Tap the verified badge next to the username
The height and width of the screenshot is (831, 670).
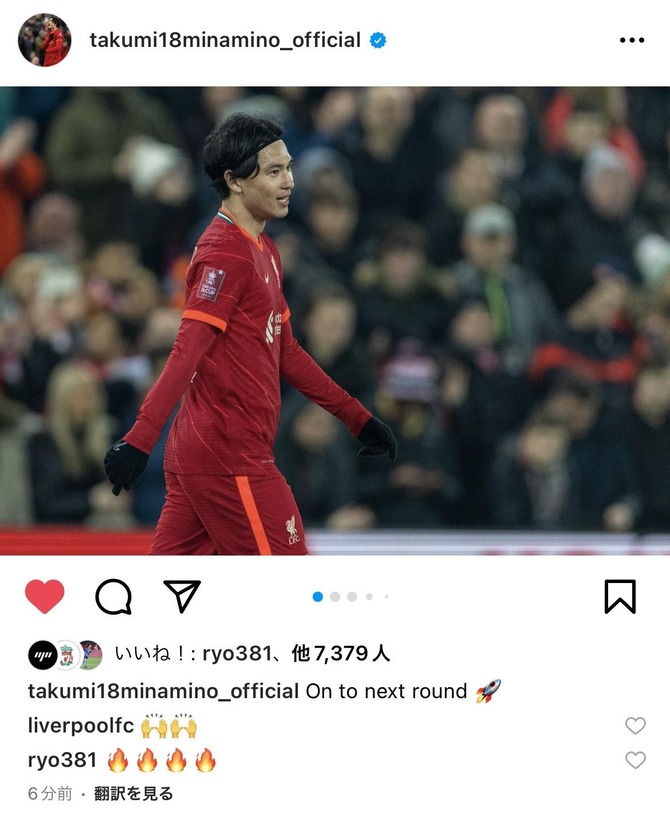[378, 40]
